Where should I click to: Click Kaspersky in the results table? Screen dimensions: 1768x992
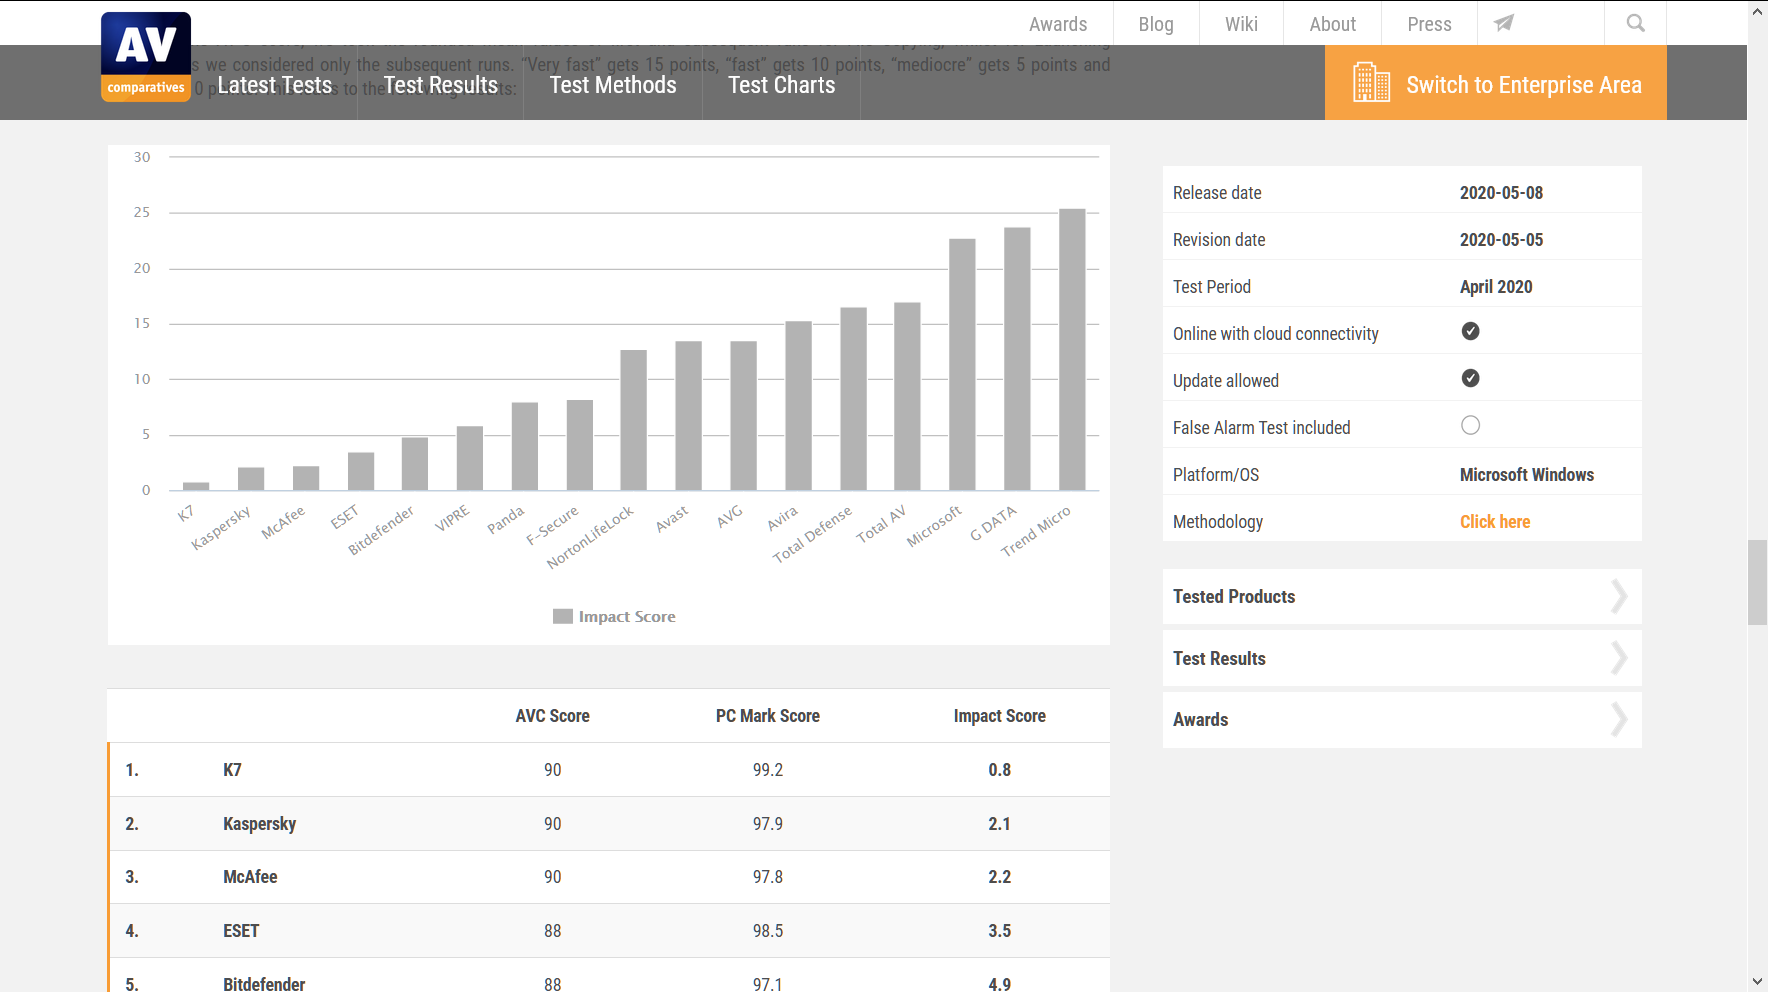coord(260,824)
